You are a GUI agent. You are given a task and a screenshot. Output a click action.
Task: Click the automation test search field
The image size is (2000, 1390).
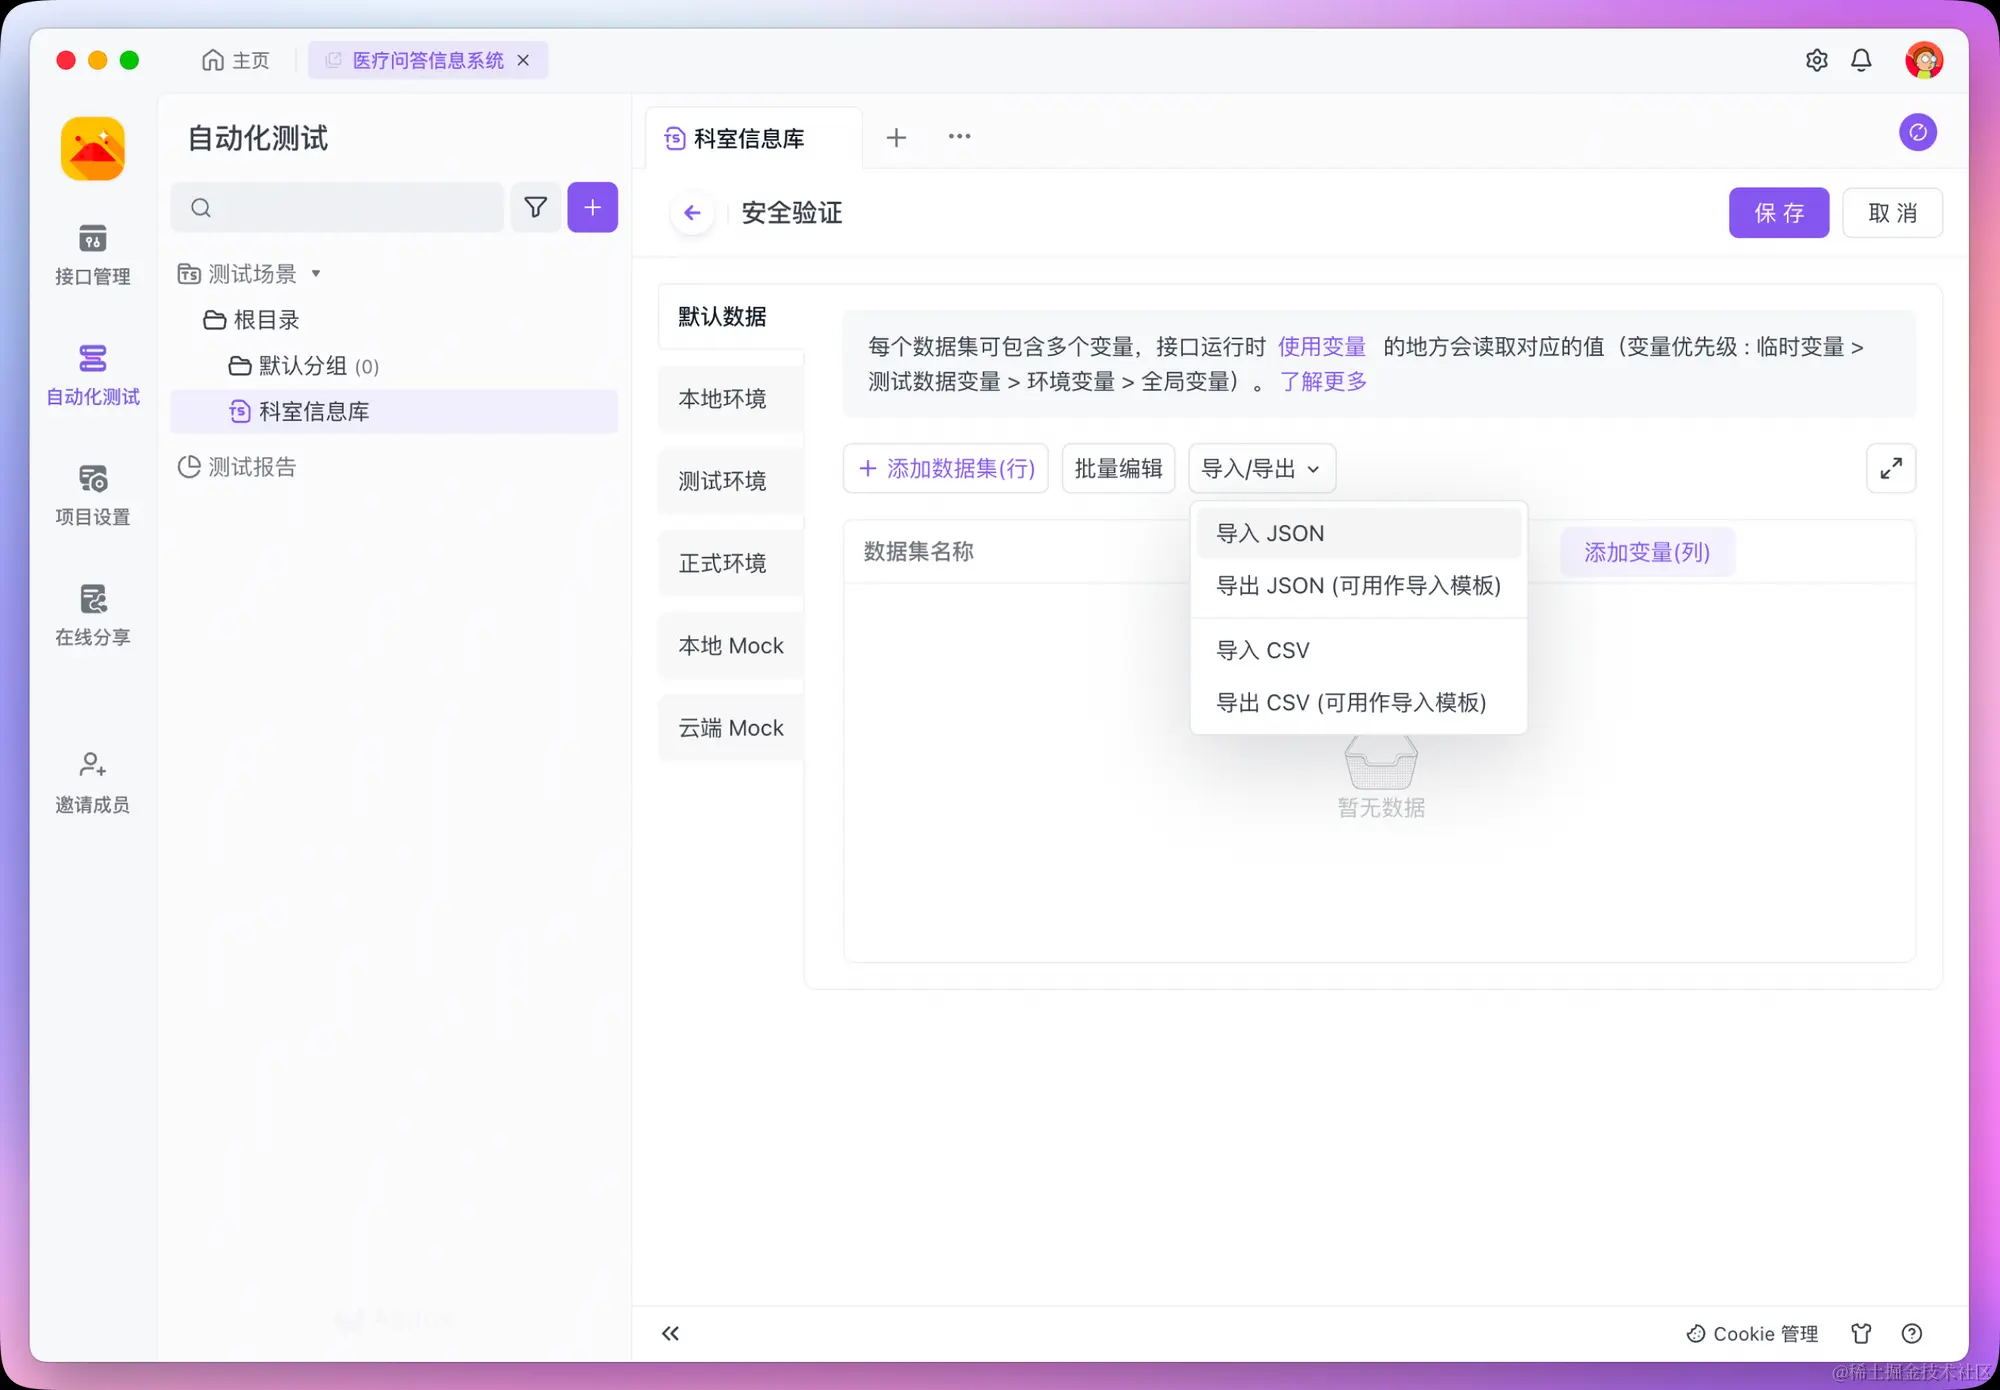(x=337, y=207)
